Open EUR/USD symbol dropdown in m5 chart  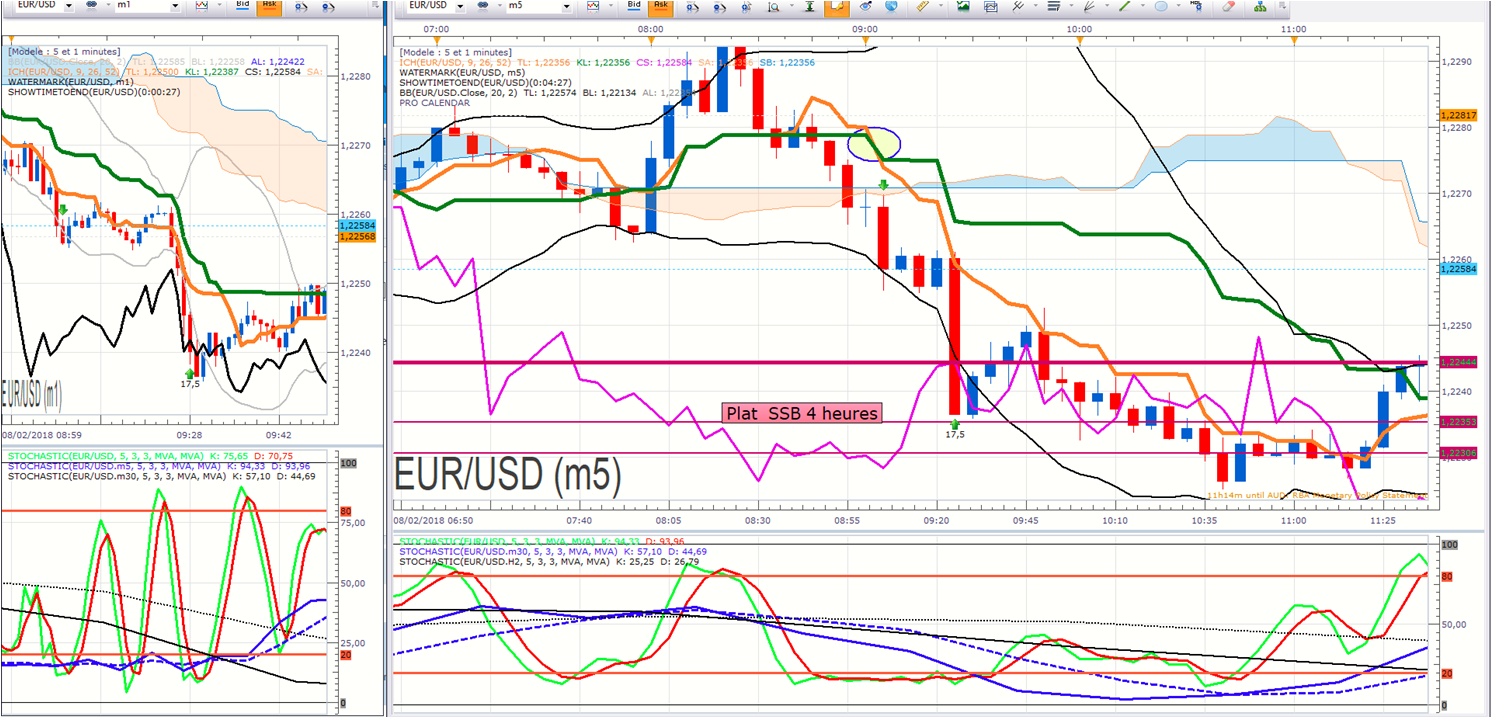click(460, 7)
